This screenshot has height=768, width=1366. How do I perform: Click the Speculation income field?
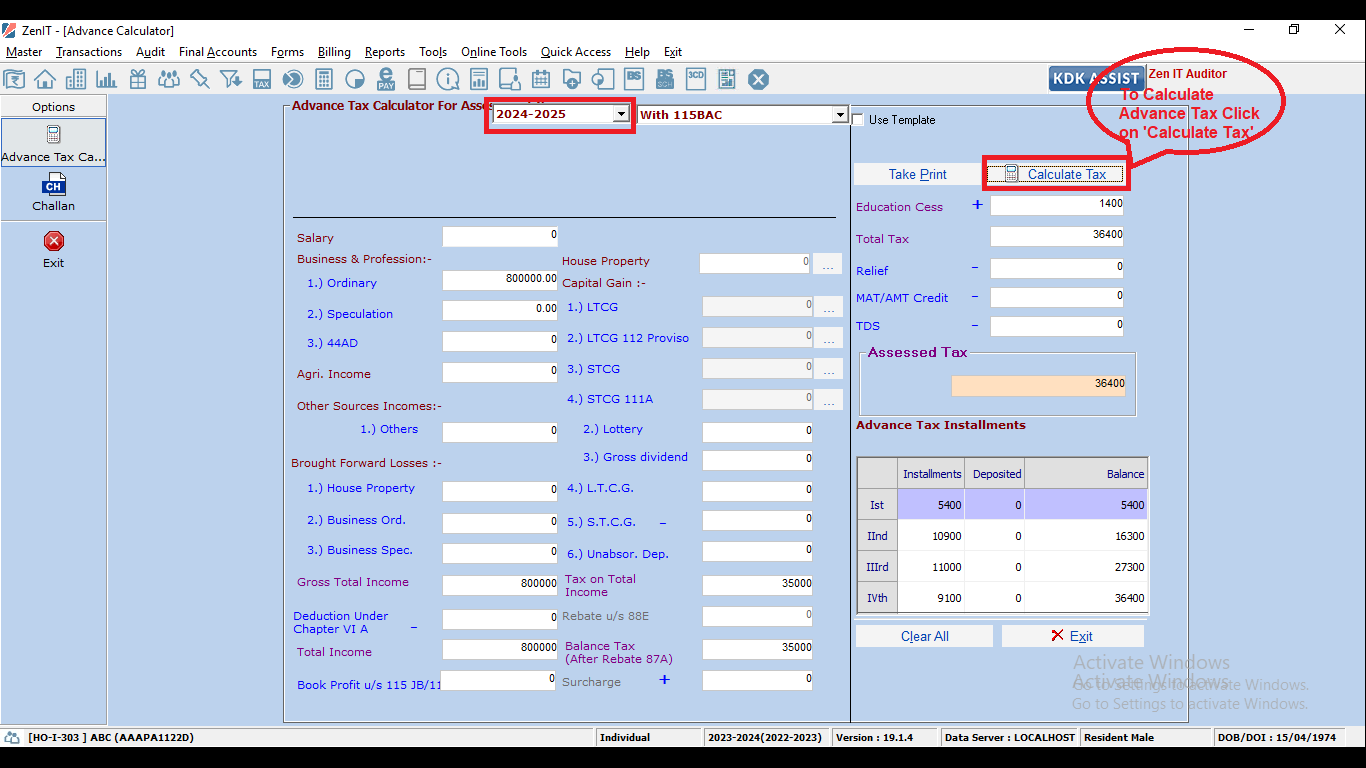pos(500,310)
